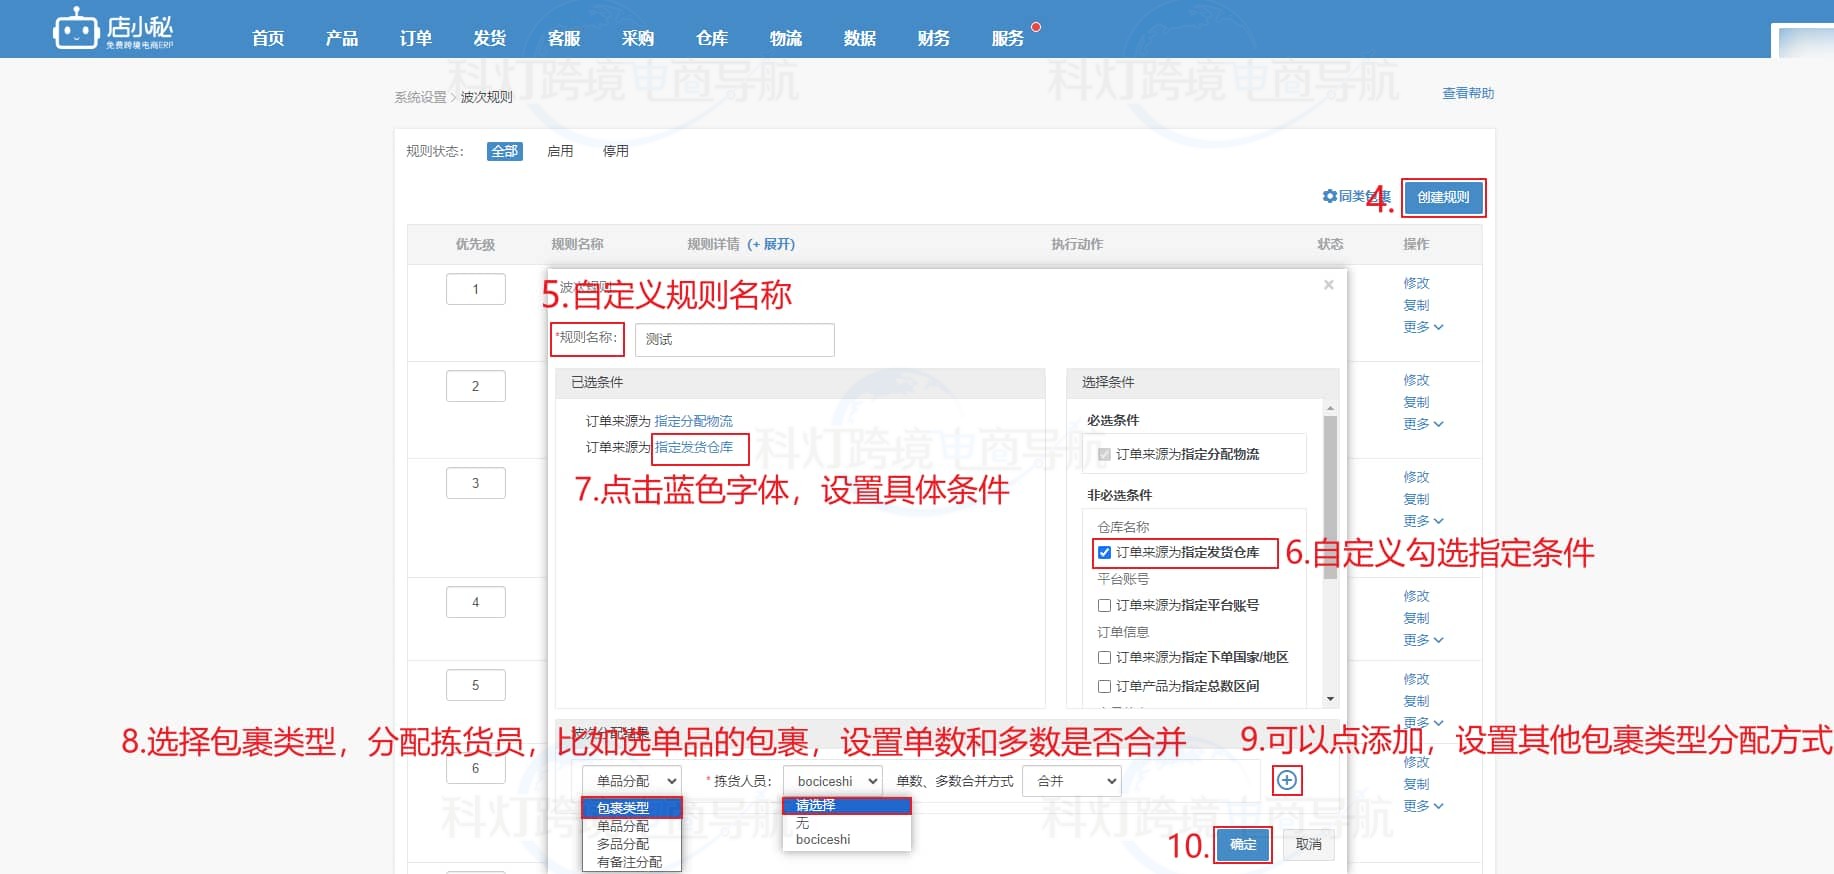This screenshot has width=1834, height=874.
Task: Filter rule status by 启用
Action: coord(560,151)
